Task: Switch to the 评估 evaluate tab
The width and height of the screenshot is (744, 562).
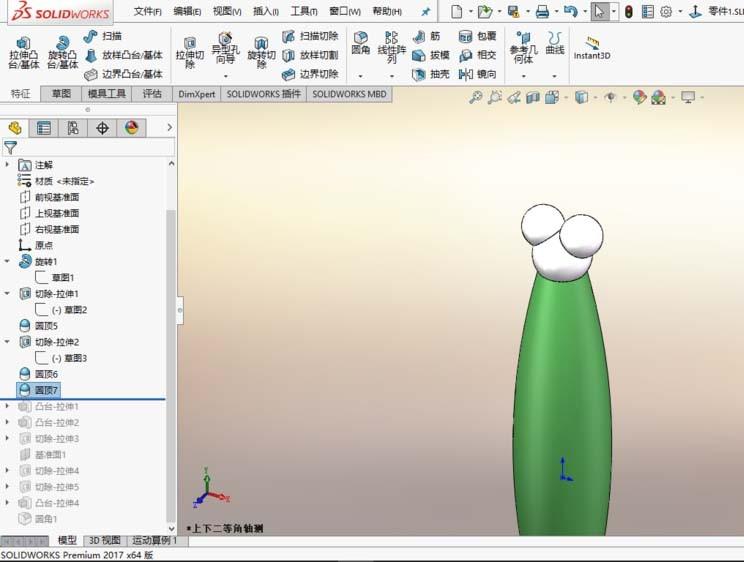Action: [152, 94]
